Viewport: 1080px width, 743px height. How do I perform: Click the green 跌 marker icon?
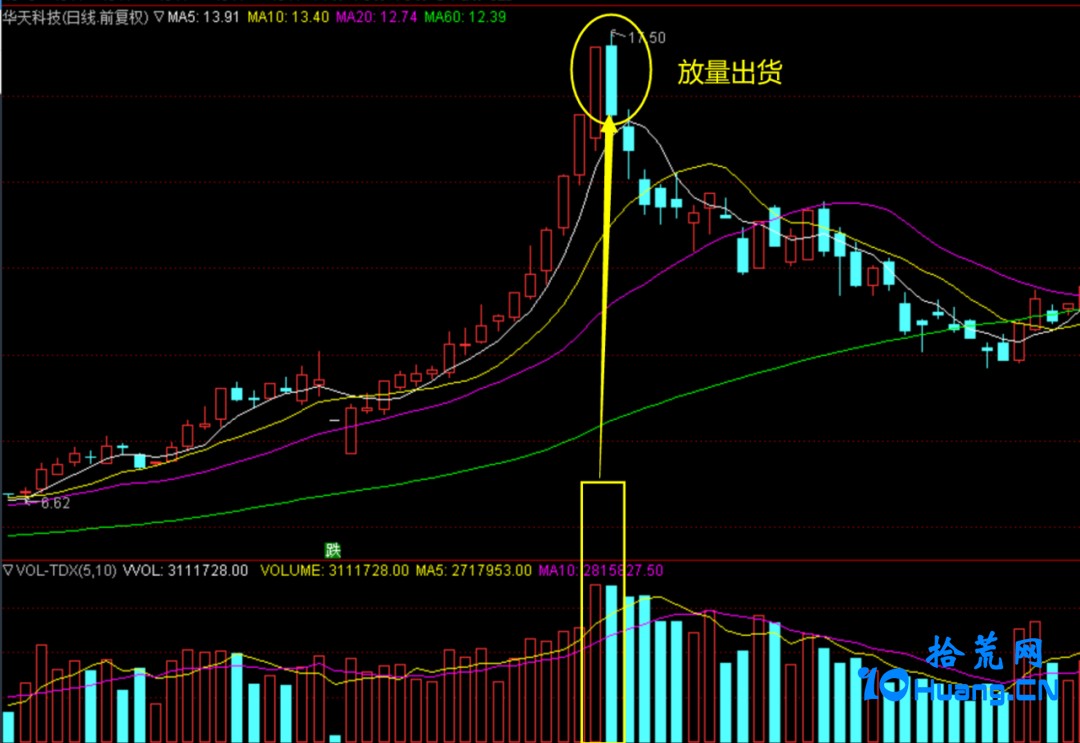(333, 550)
